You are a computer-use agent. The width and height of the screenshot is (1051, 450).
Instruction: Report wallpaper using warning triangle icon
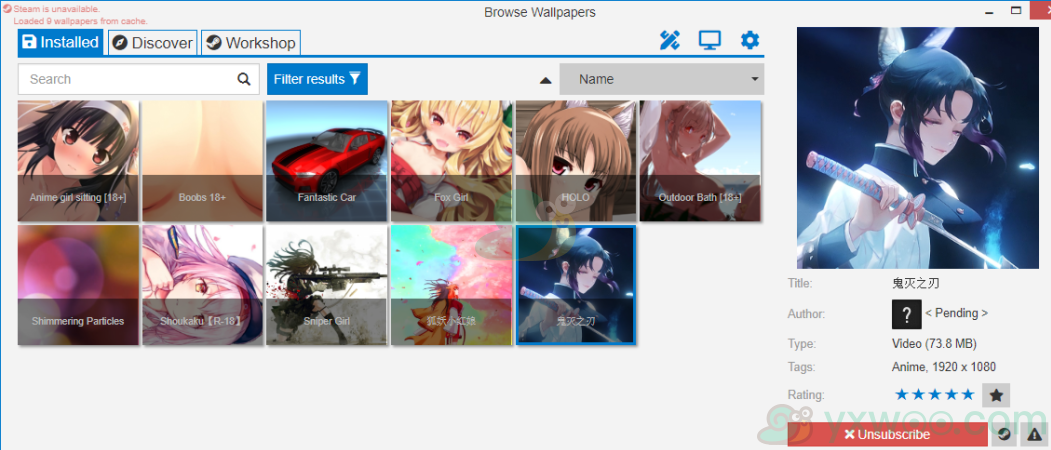tap(1035, 435)
